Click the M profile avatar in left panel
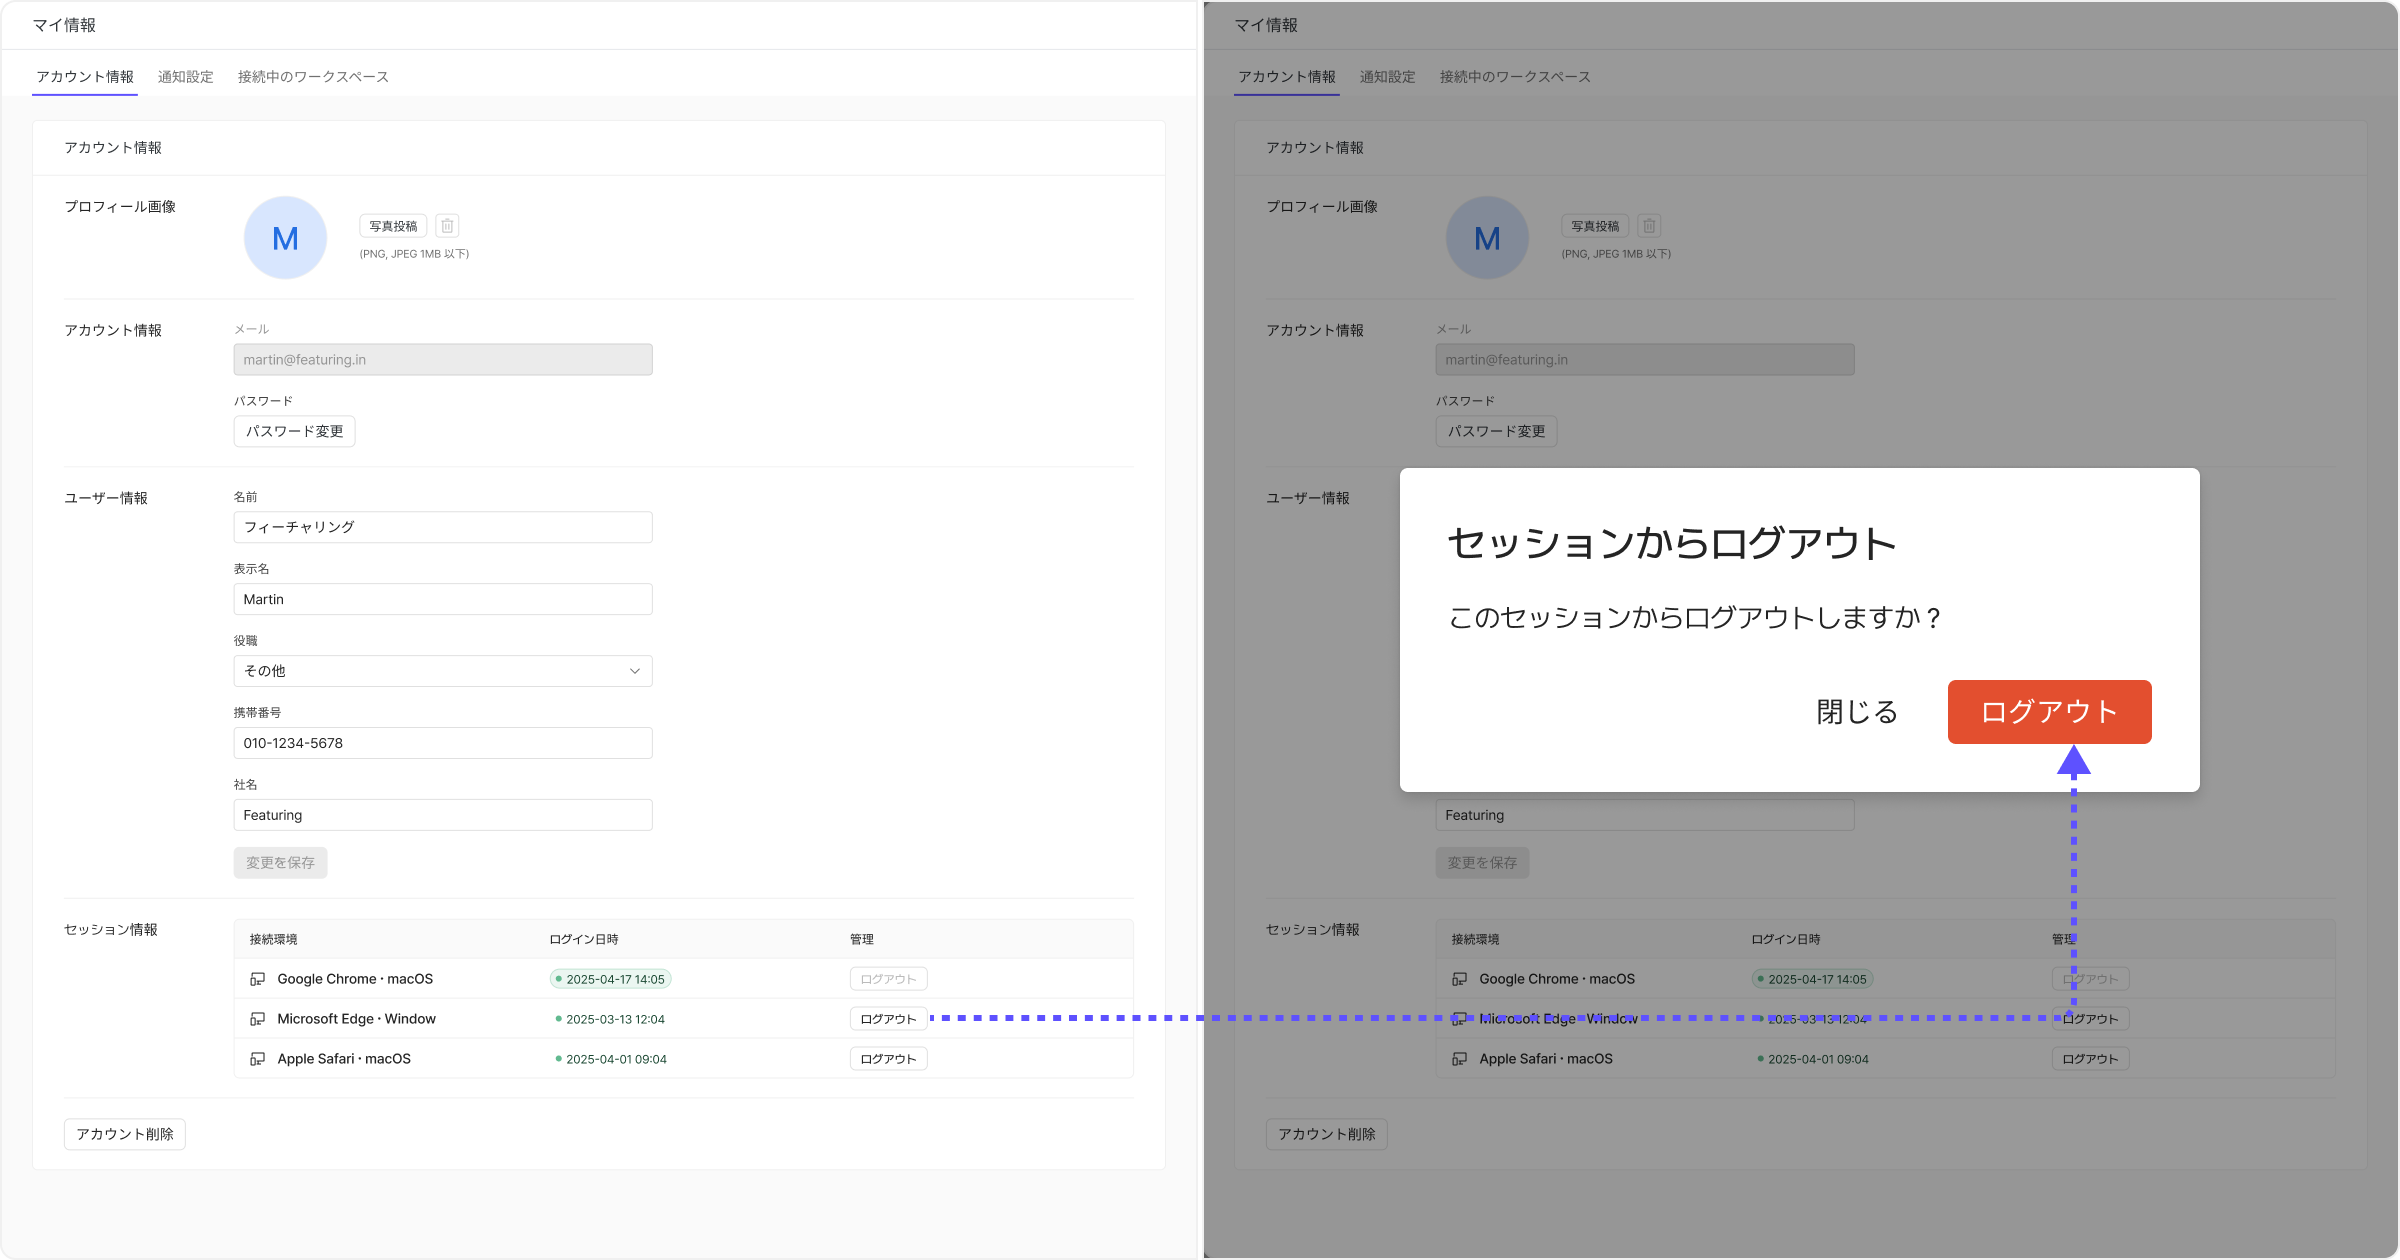The image size is (2400, 1260). pos(285,238)
